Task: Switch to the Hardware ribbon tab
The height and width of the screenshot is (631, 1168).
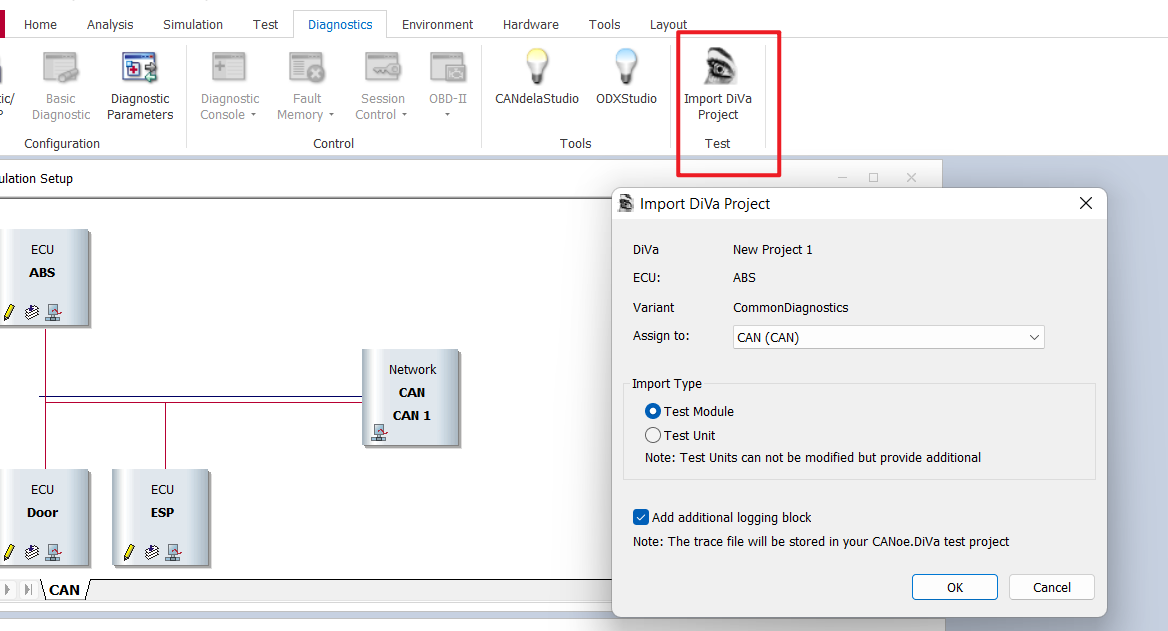Action: [x=530, y=25]
